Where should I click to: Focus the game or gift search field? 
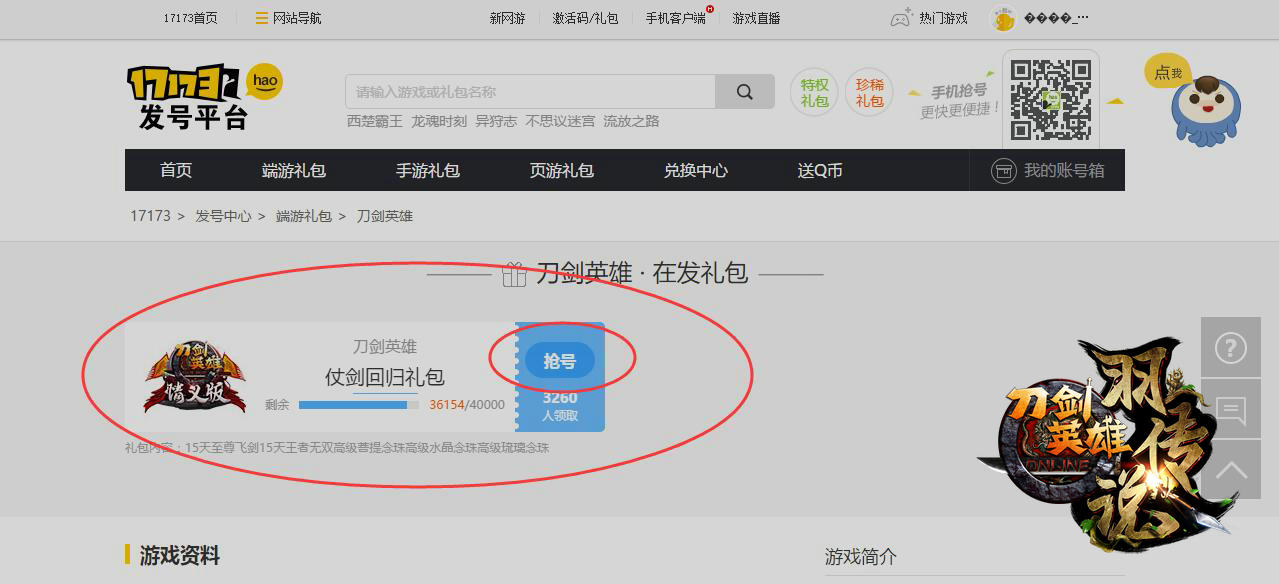pos(530,91)
